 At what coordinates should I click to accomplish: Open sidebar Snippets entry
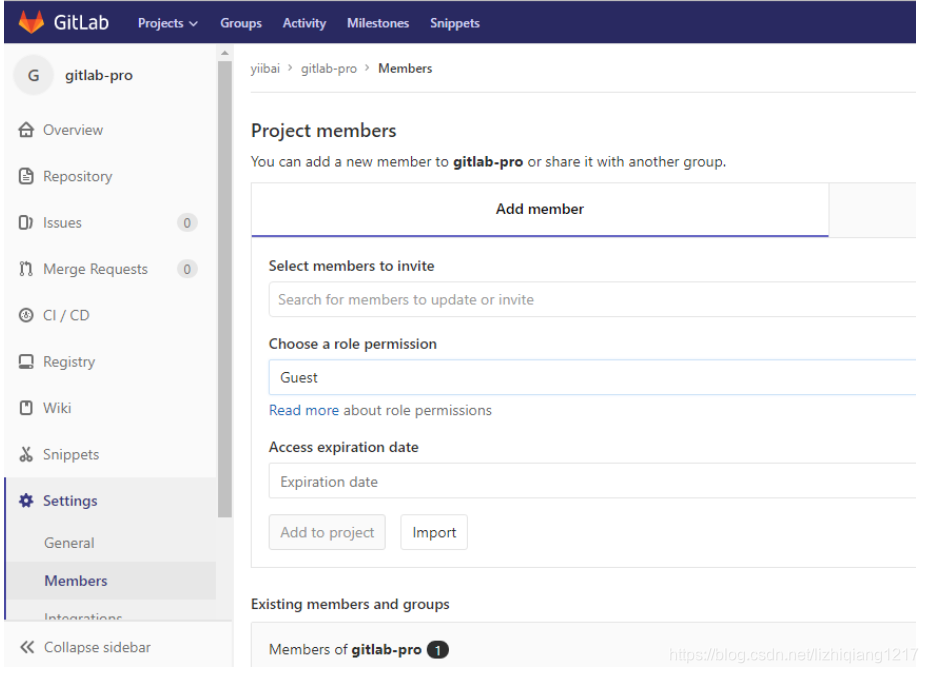pyautogui.click(x=70, y=454)
